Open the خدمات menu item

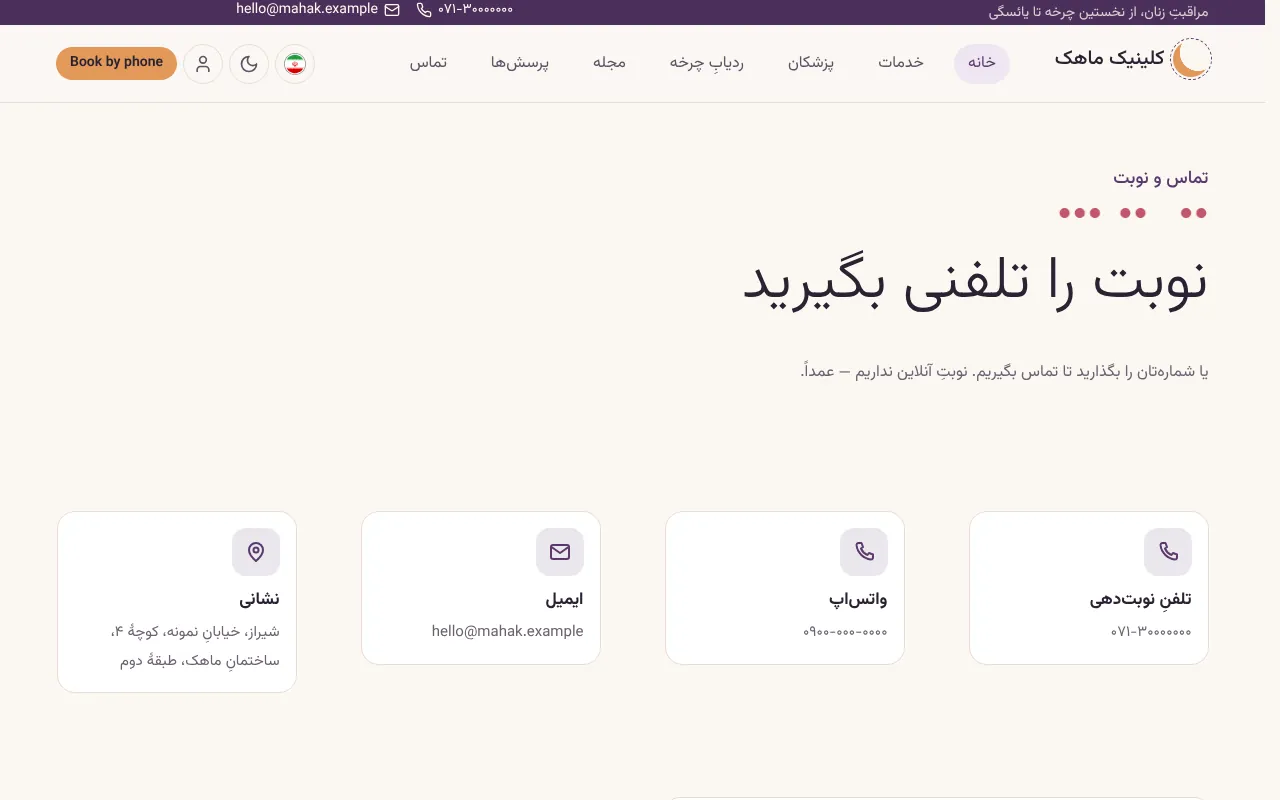901,62
